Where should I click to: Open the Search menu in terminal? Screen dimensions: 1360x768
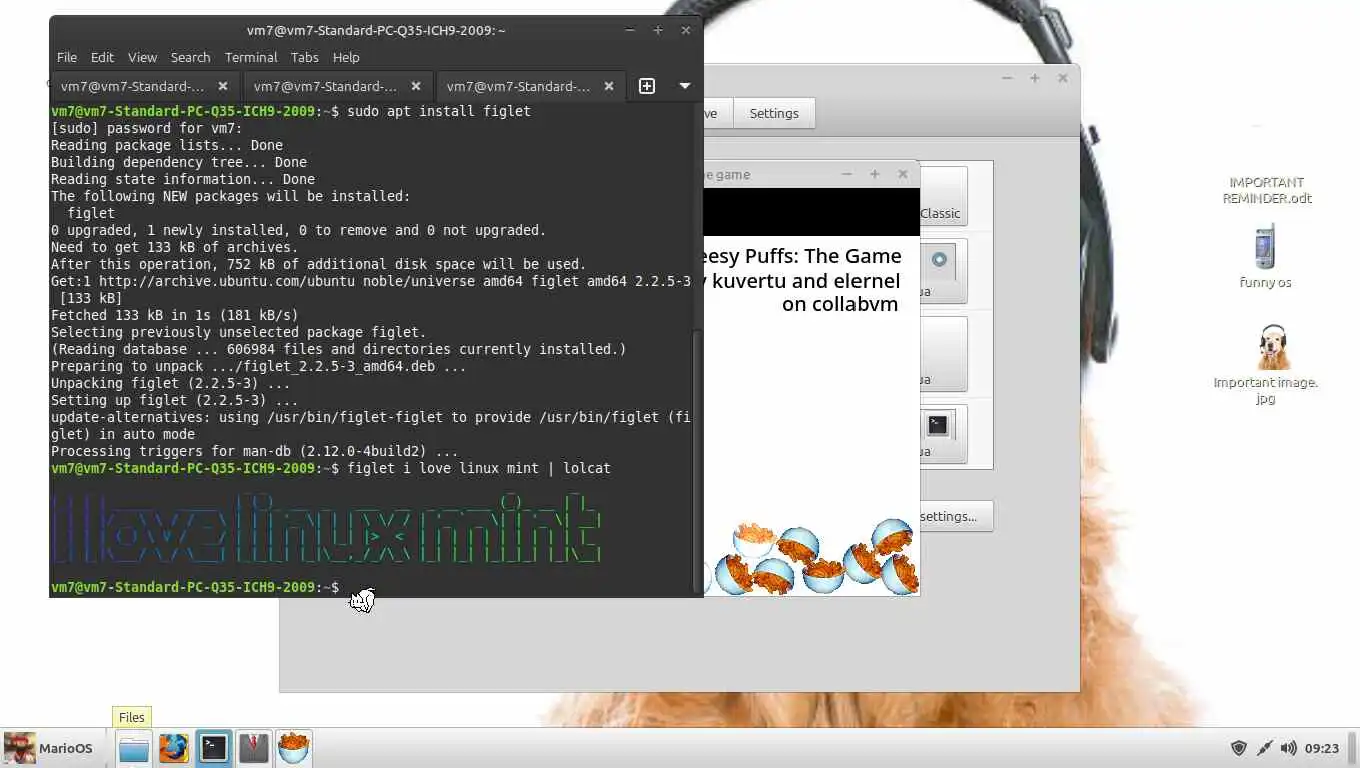click(190, 57)
